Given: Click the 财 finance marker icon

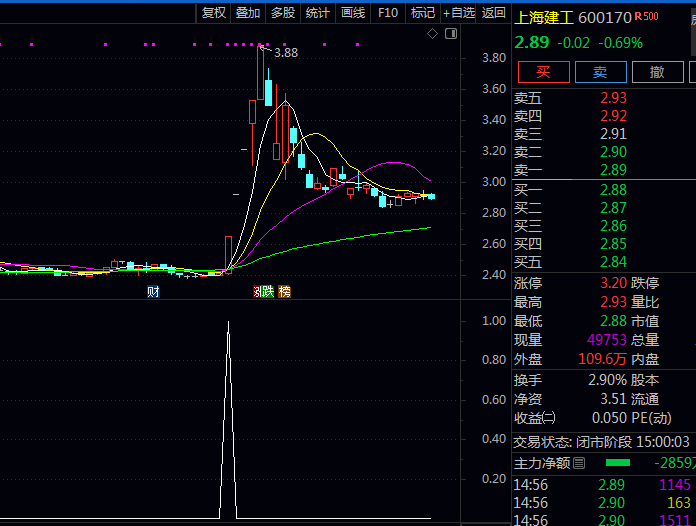Looking at the screenshot, I should (153, 292).
